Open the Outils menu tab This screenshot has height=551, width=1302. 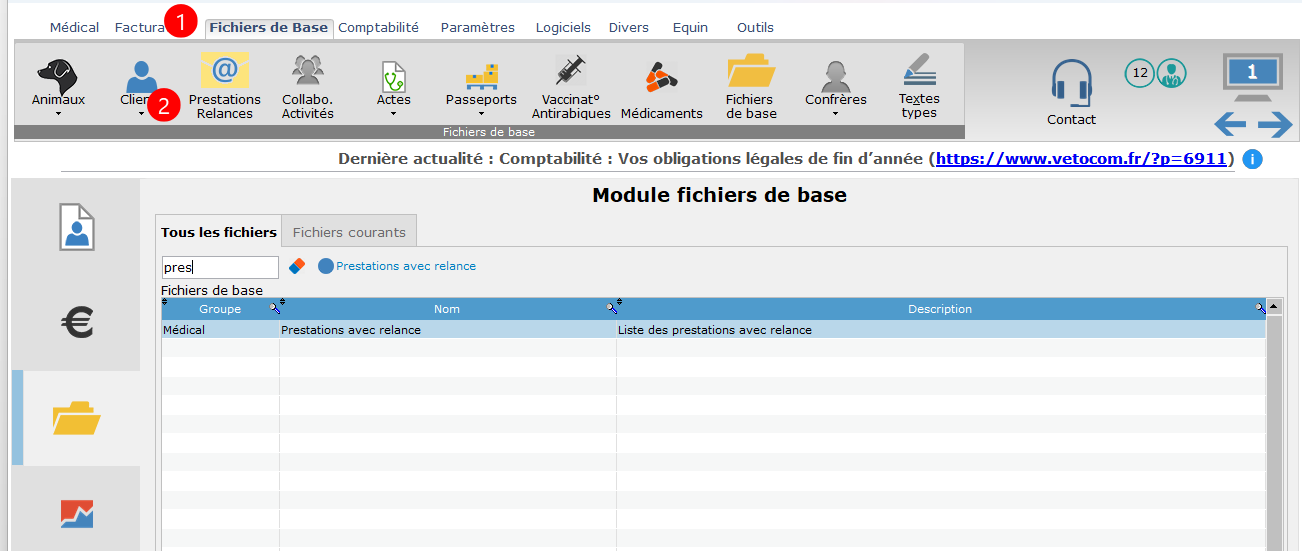click(755, 28)
